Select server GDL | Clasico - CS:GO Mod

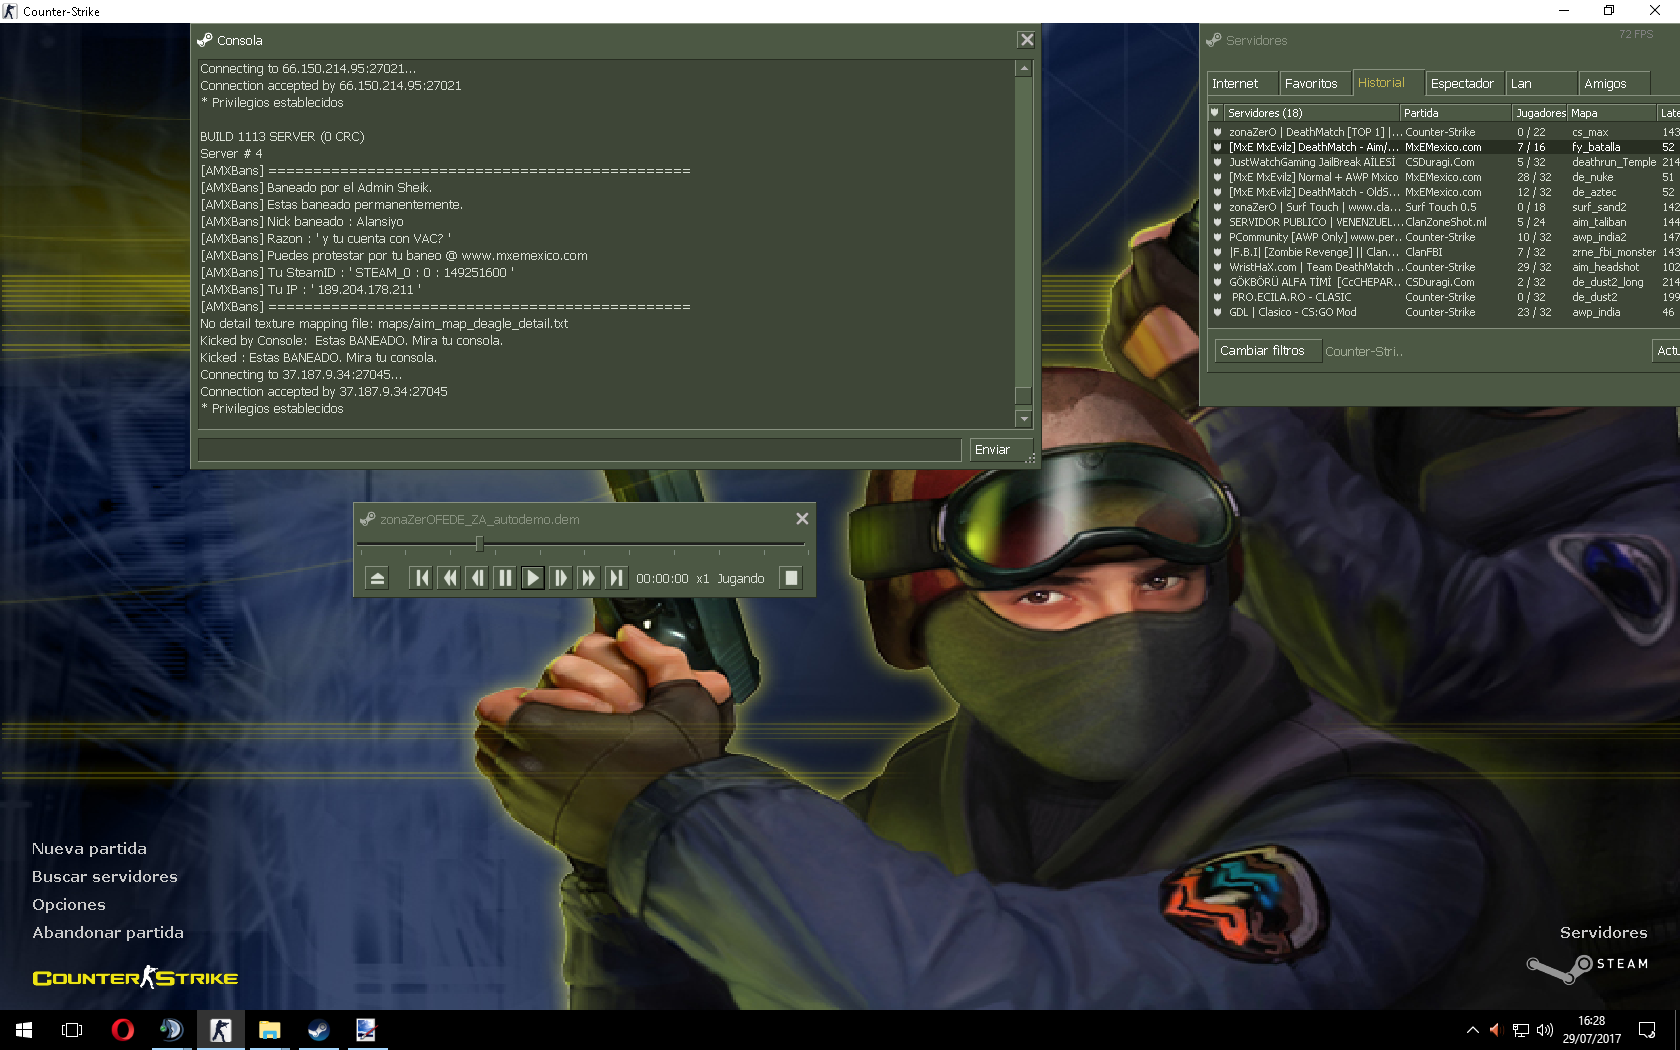[x=1444, y=312]
